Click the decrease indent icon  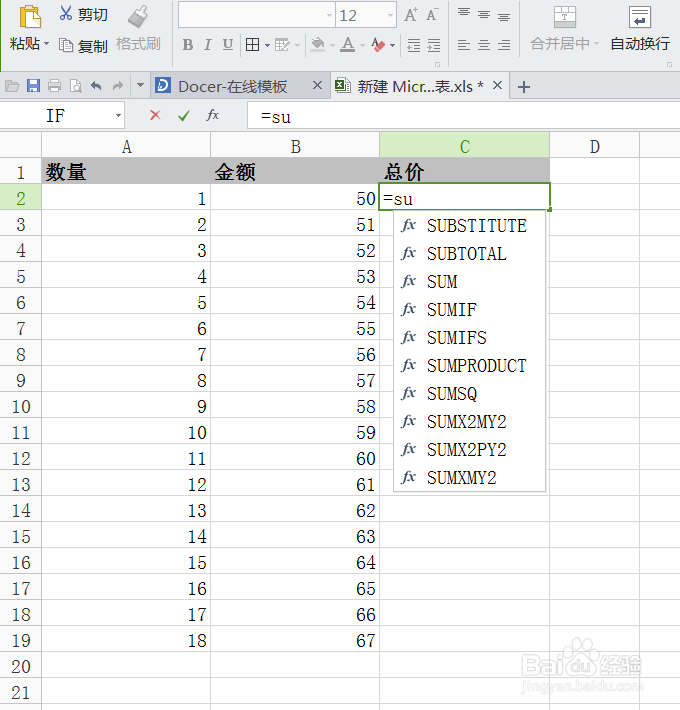pos(413,45)
